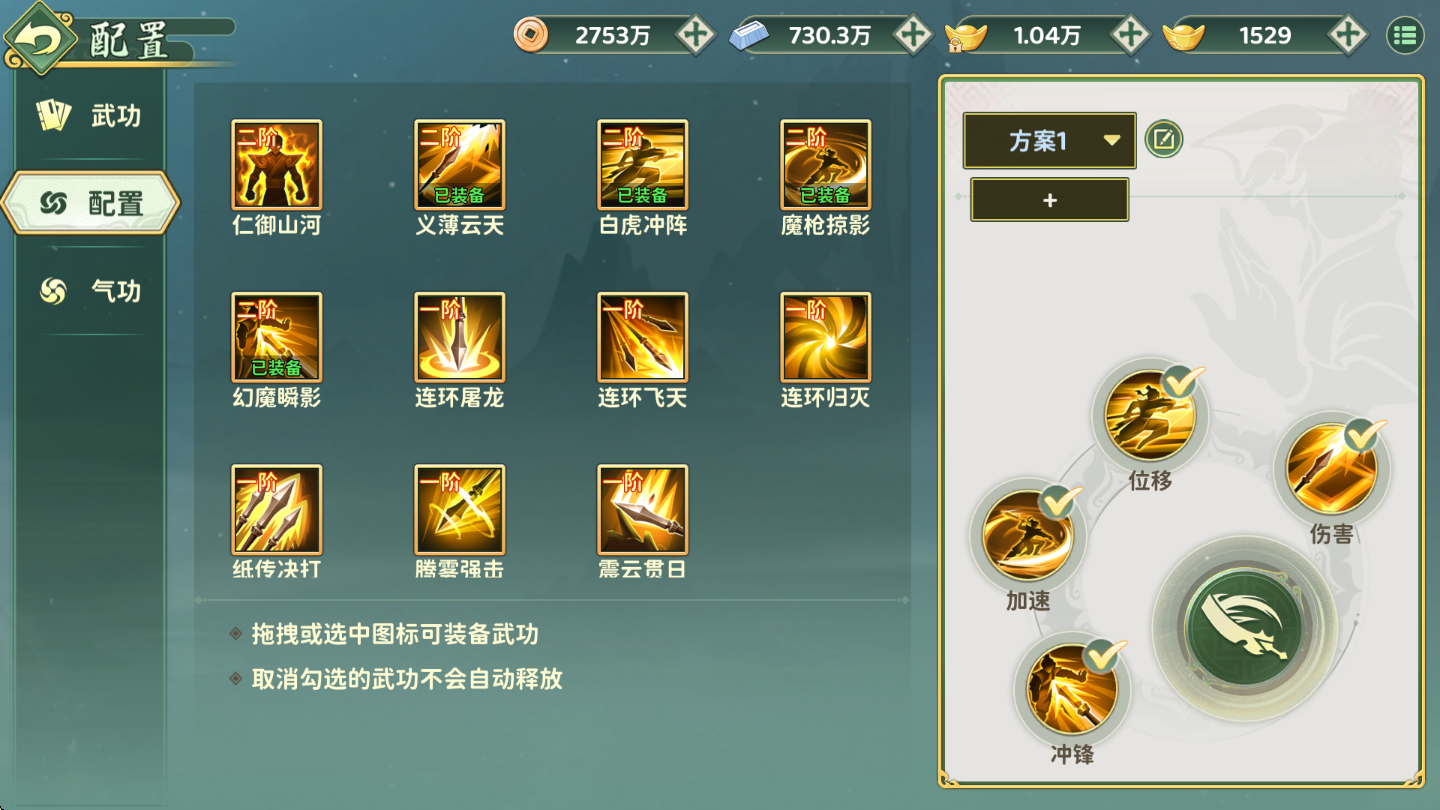Choose the 连环屠龙 skill icon
The height and width of the screenshot is (810, 1440).
pos(460,337)
